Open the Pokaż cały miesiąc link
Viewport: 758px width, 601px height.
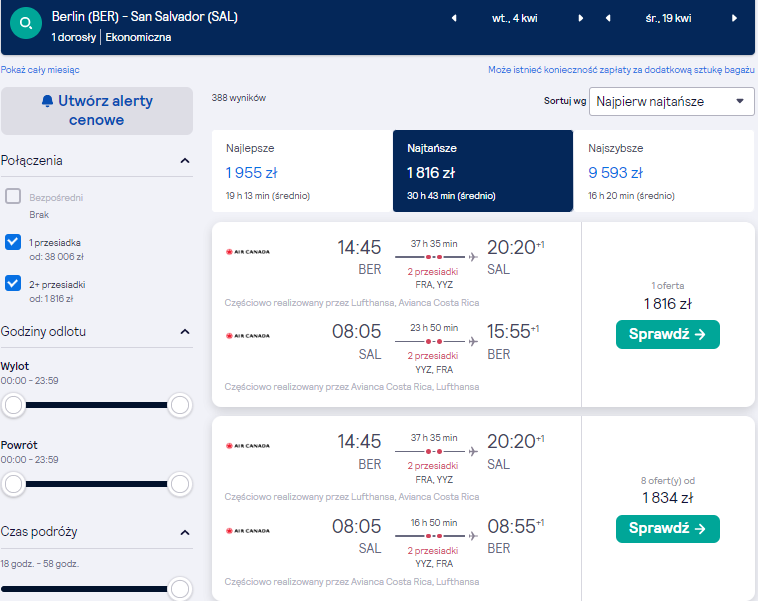(x=40, y=70)
